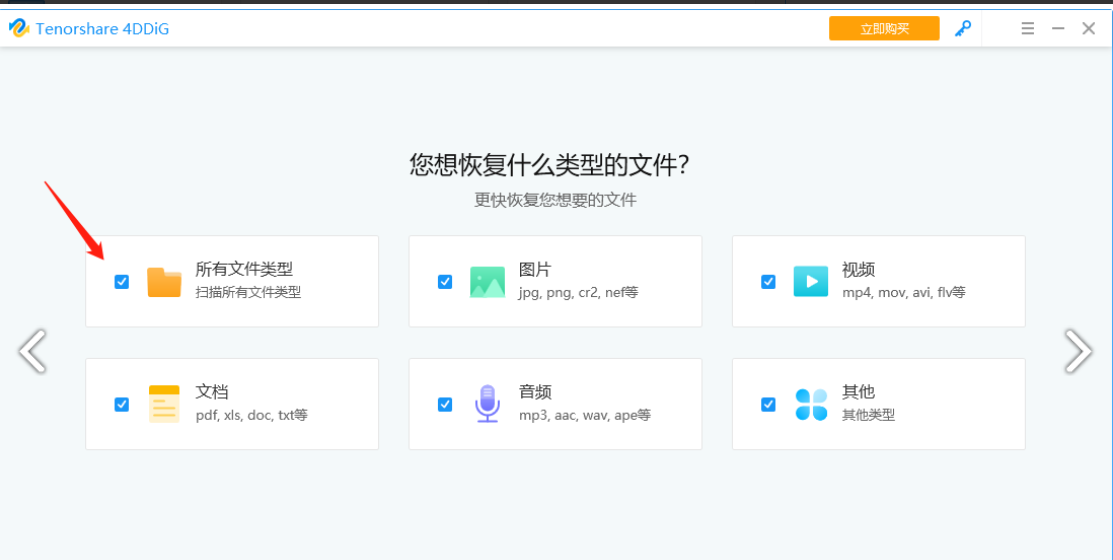The width and height of the screenshot is (1113, 560).
Task: Click the blue four-petal 其他 icon
Action: [x=811, y=404]
